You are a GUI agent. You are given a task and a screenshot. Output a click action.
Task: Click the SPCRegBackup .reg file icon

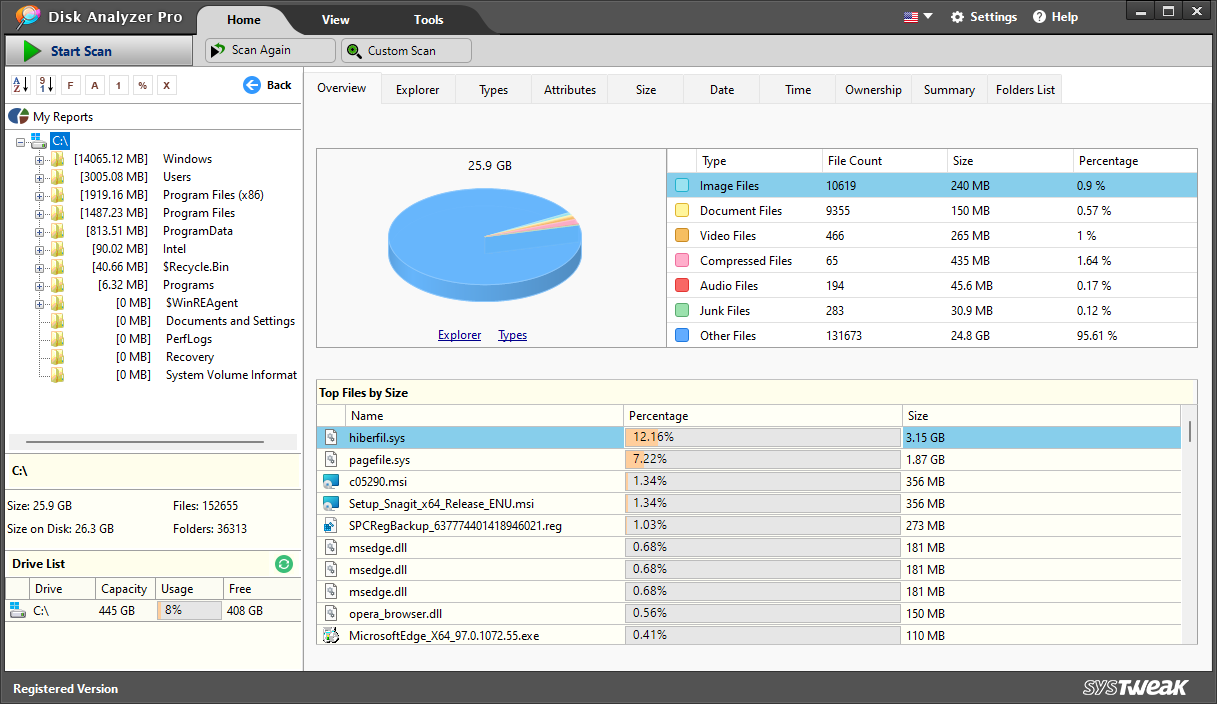click(331, 526)
